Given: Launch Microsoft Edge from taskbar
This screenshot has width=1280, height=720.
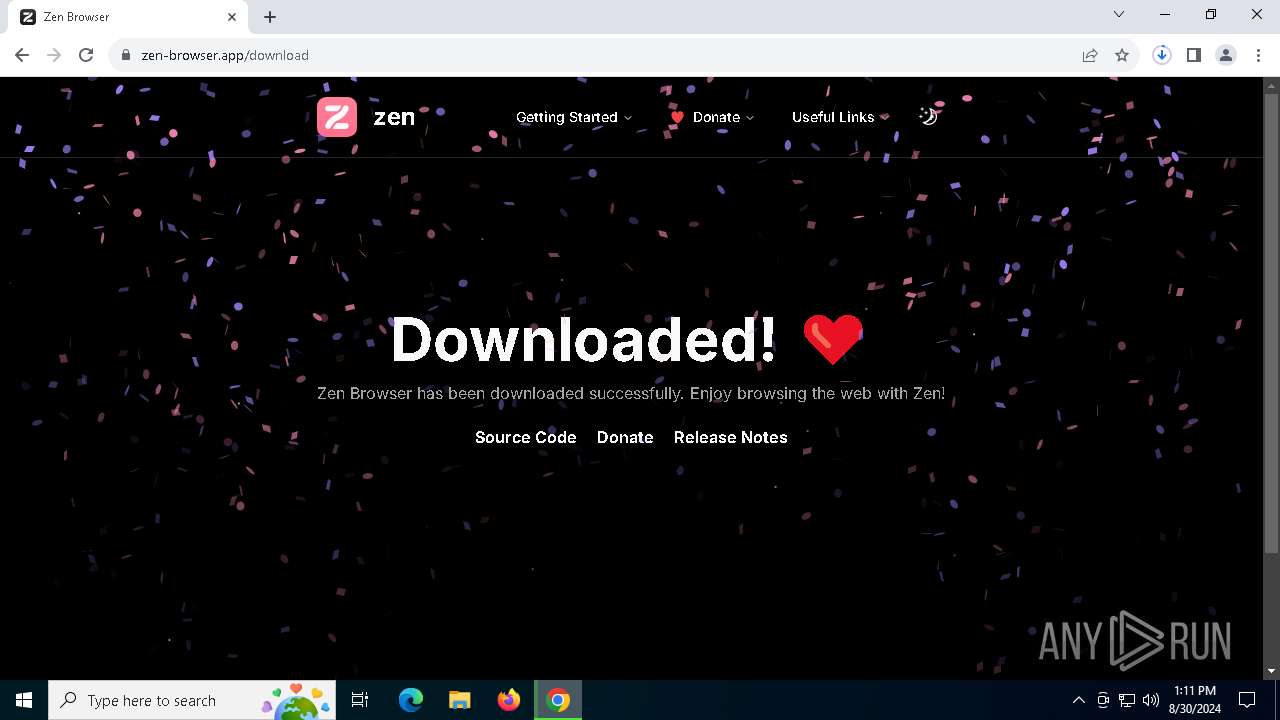Looking at the screenshot, I should [x=411, y=700].
